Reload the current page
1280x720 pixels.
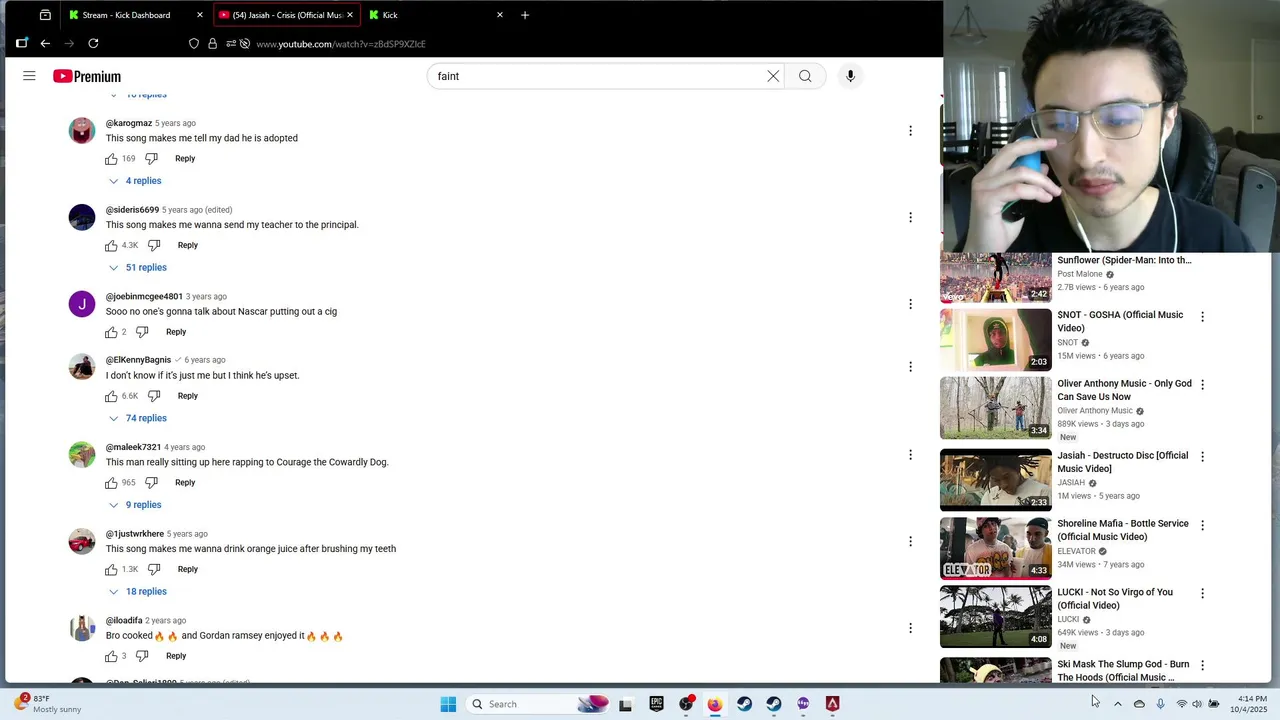point(93,43)
